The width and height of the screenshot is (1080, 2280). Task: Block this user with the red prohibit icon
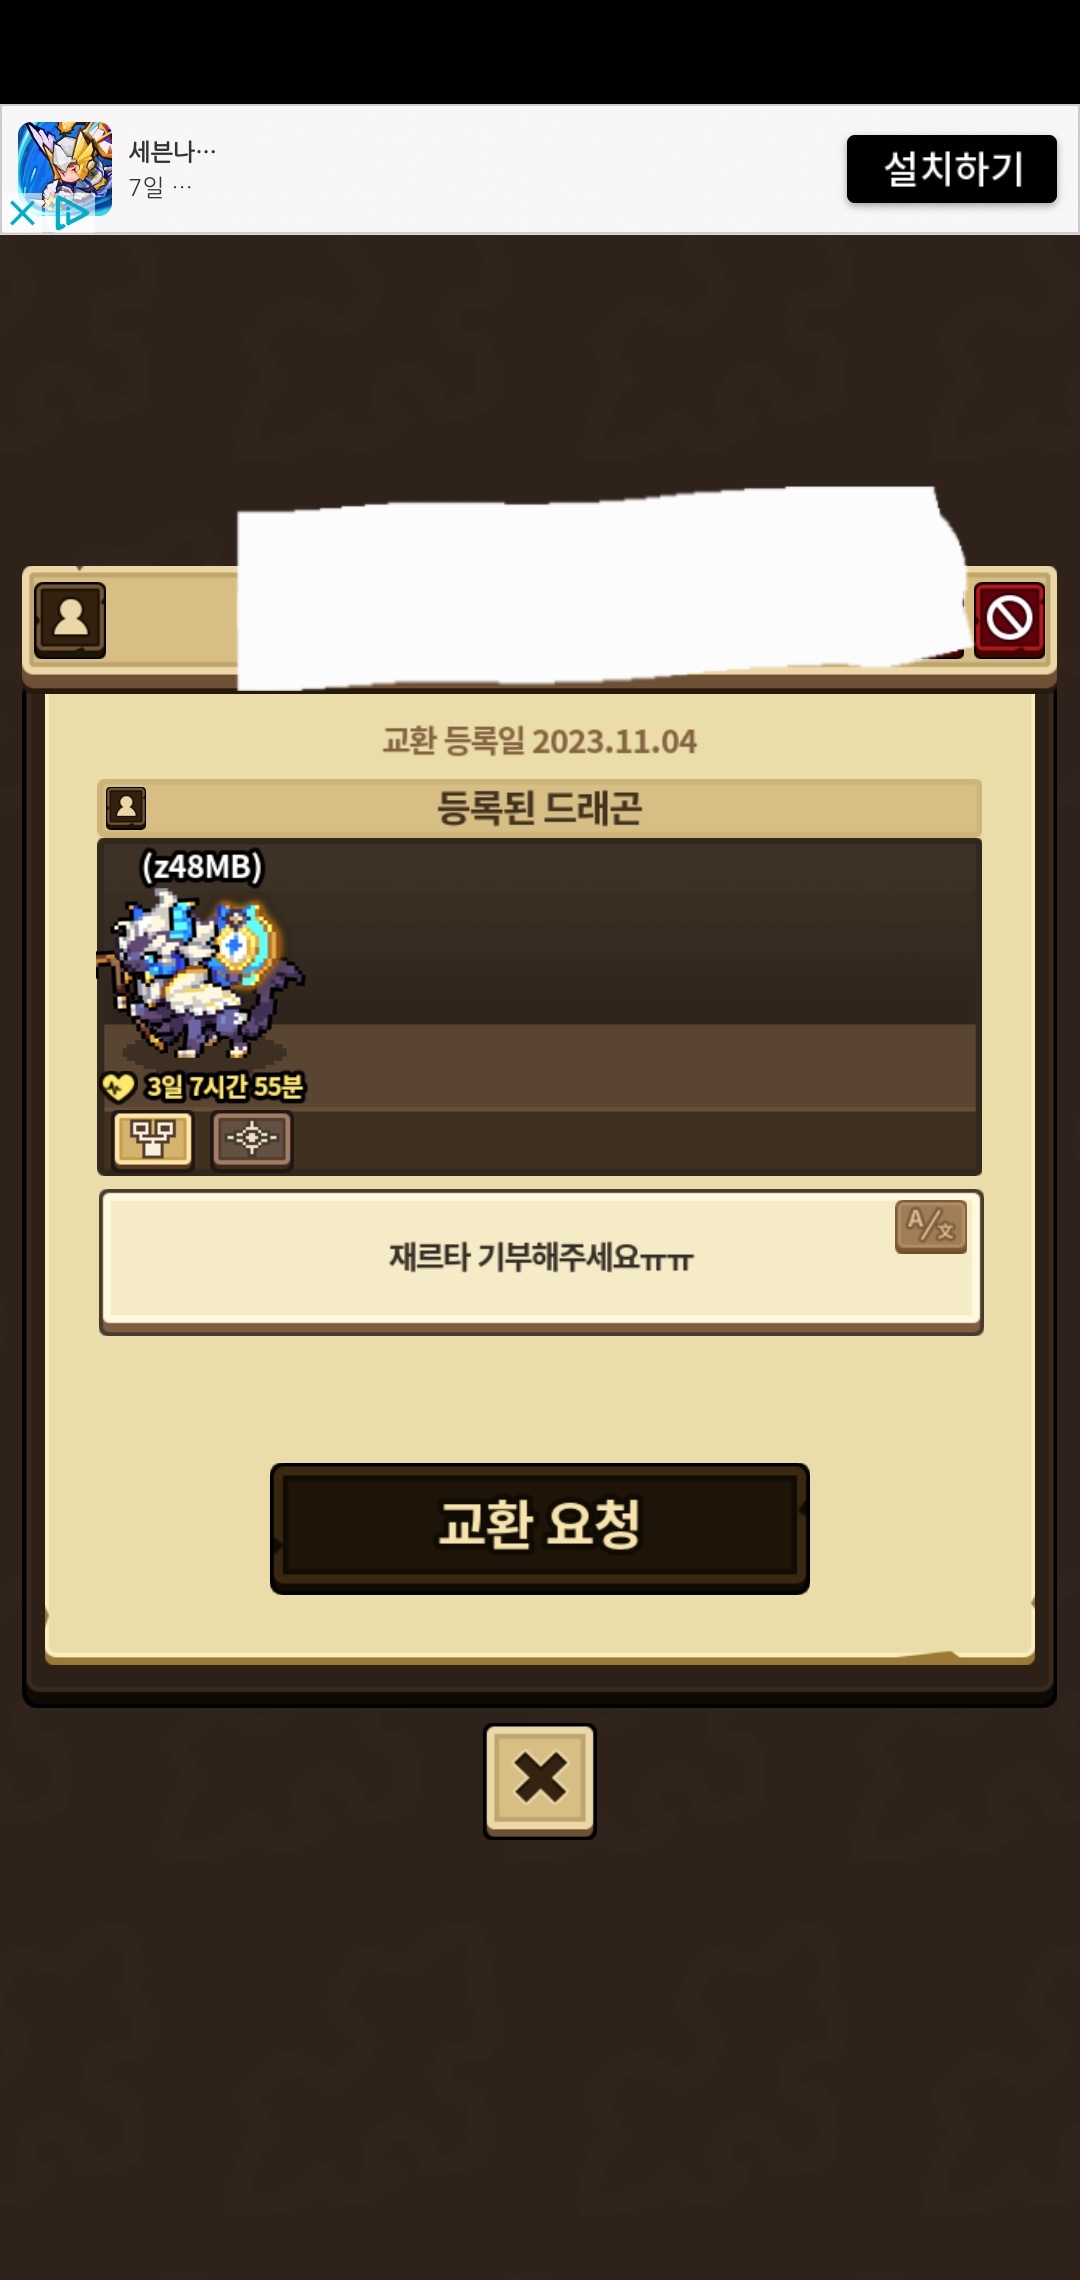(x=1009, y=619)
